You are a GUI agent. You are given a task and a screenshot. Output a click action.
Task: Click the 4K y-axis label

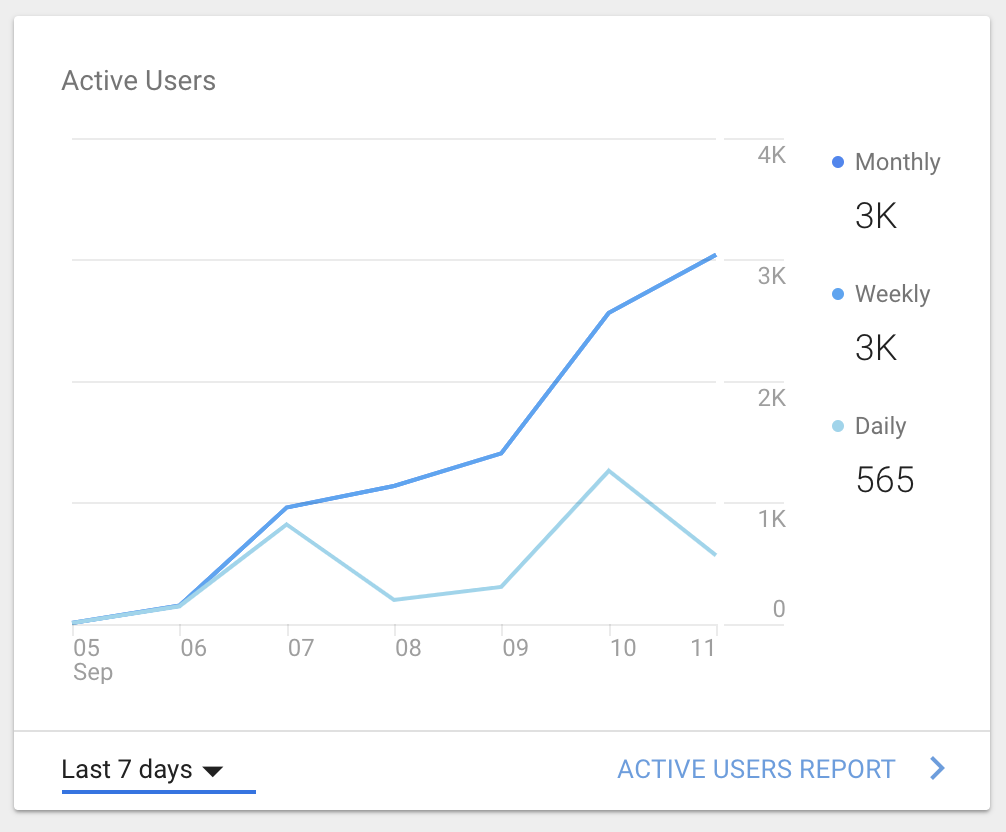pyautogui.click(x=771, y=155)
